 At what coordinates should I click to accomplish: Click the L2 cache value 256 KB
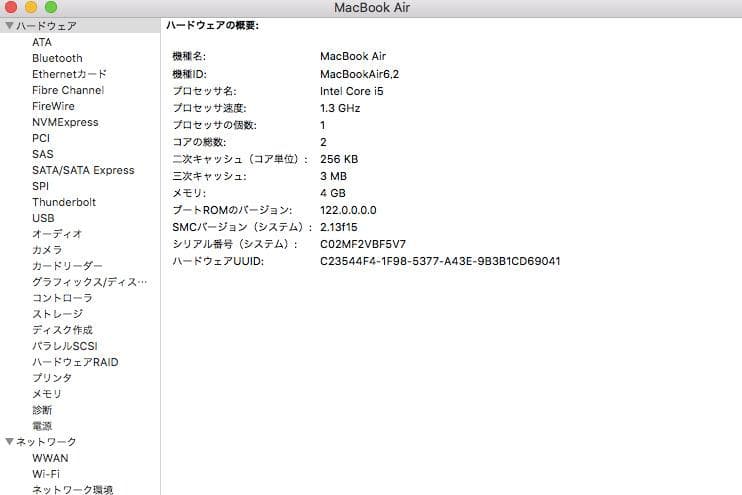(x=339, y=159)
